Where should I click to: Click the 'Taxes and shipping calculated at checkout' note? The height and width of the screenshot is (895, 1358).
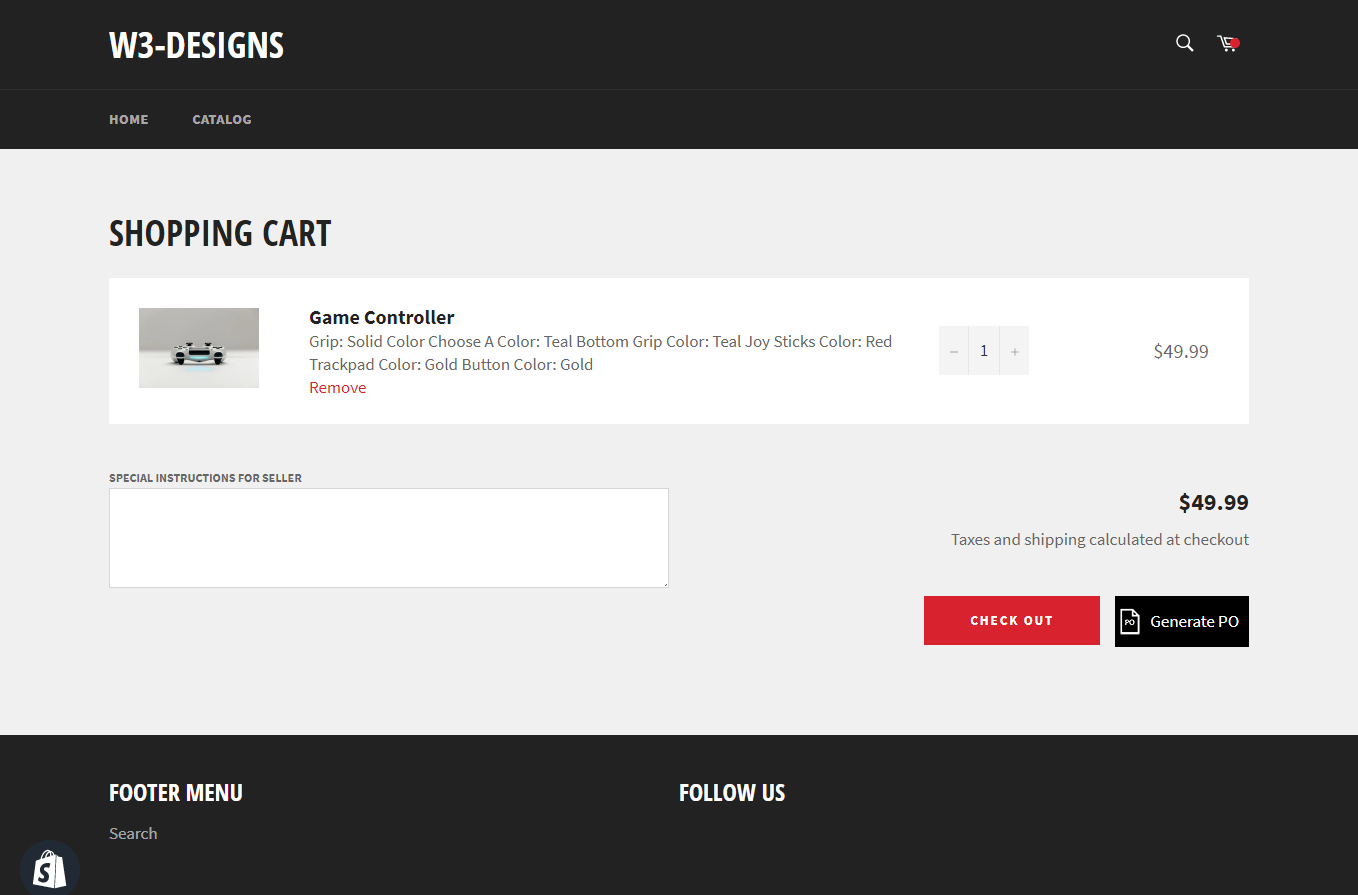pos(1100,540)
